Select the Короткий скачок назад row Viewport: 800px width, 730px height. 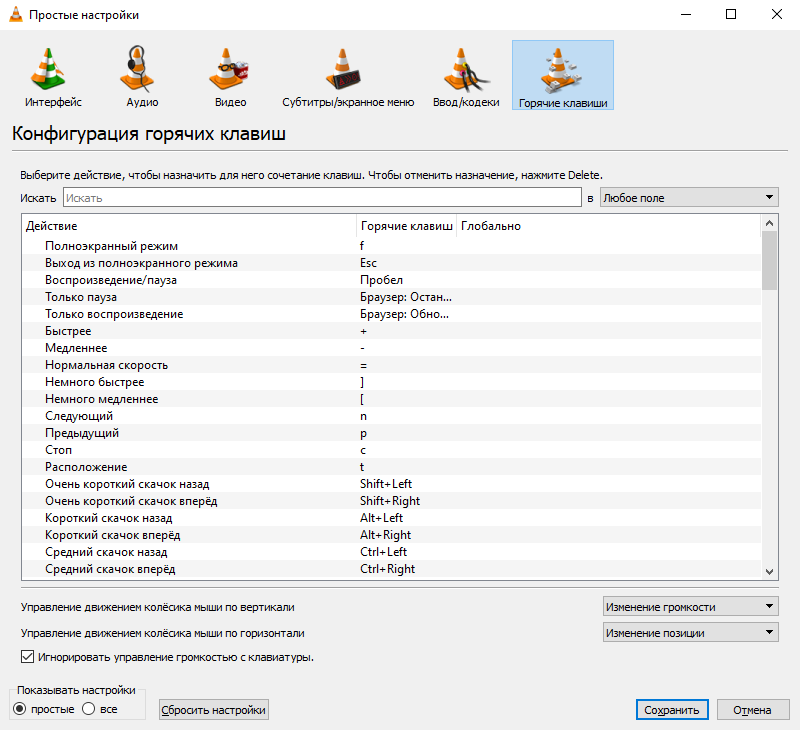pos(391,518)
